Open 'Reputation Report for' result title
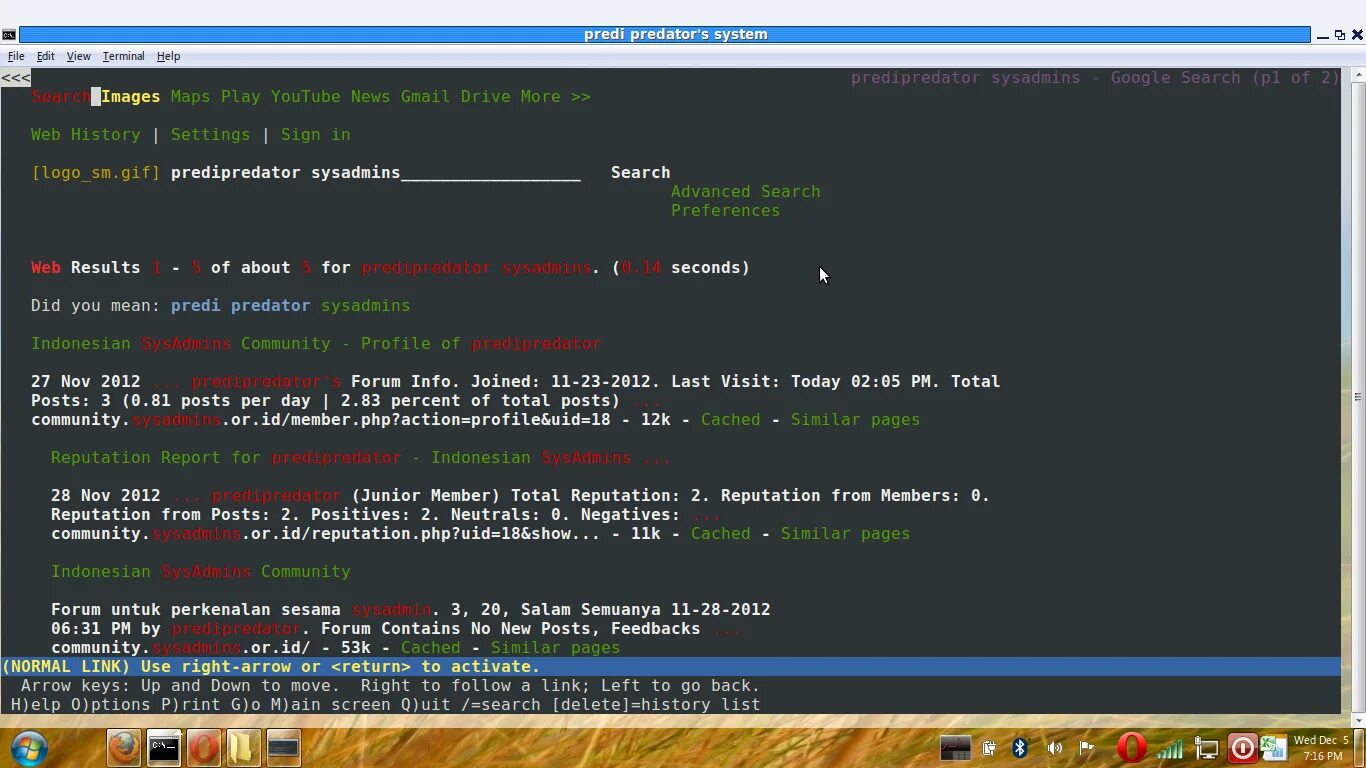Screen dimensions: 1366x768 tap(361, 458)
